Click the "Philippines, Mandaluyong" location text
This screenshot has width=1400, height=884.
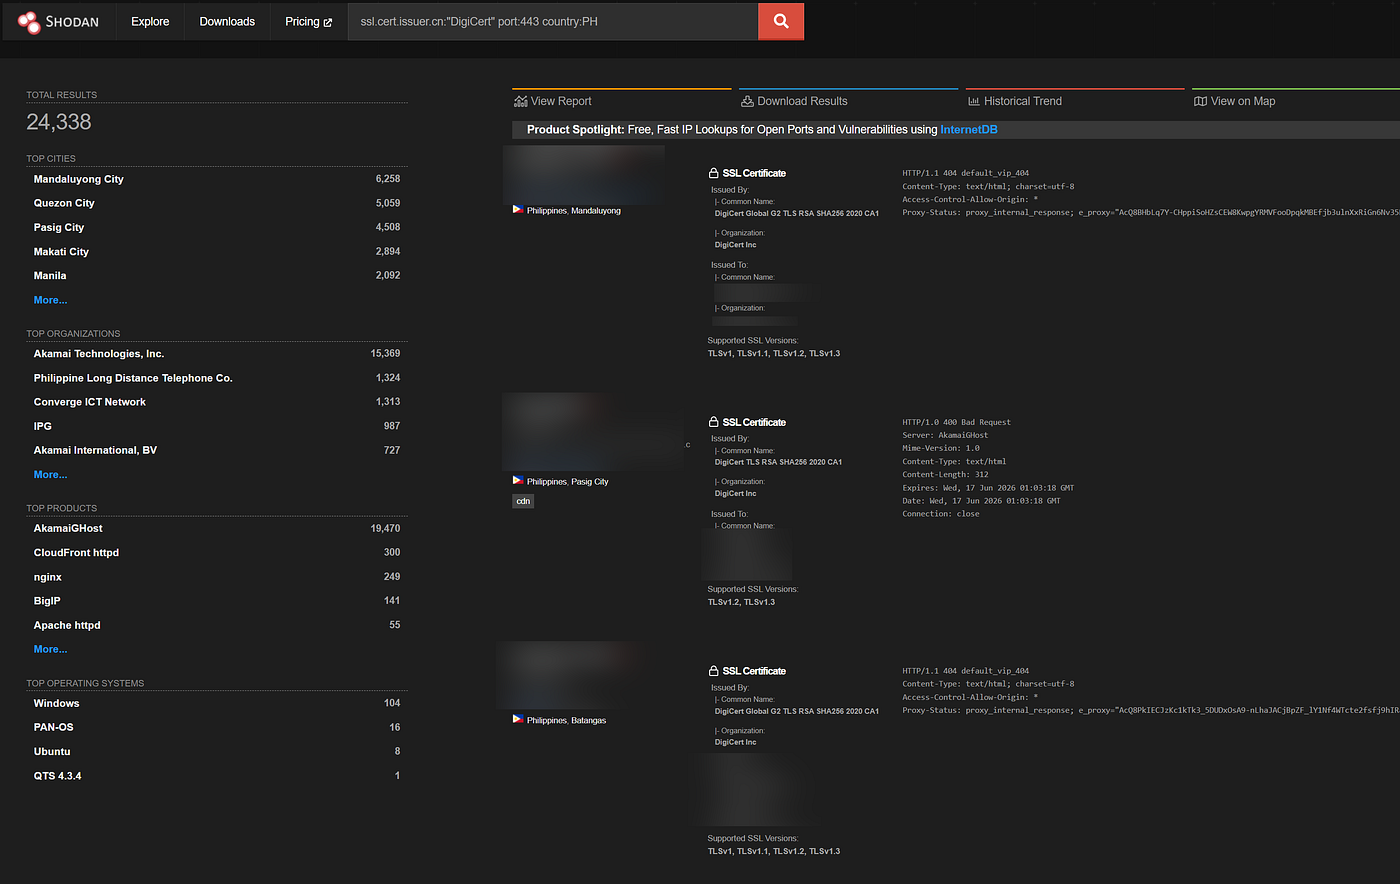click(x=574, y=211)
